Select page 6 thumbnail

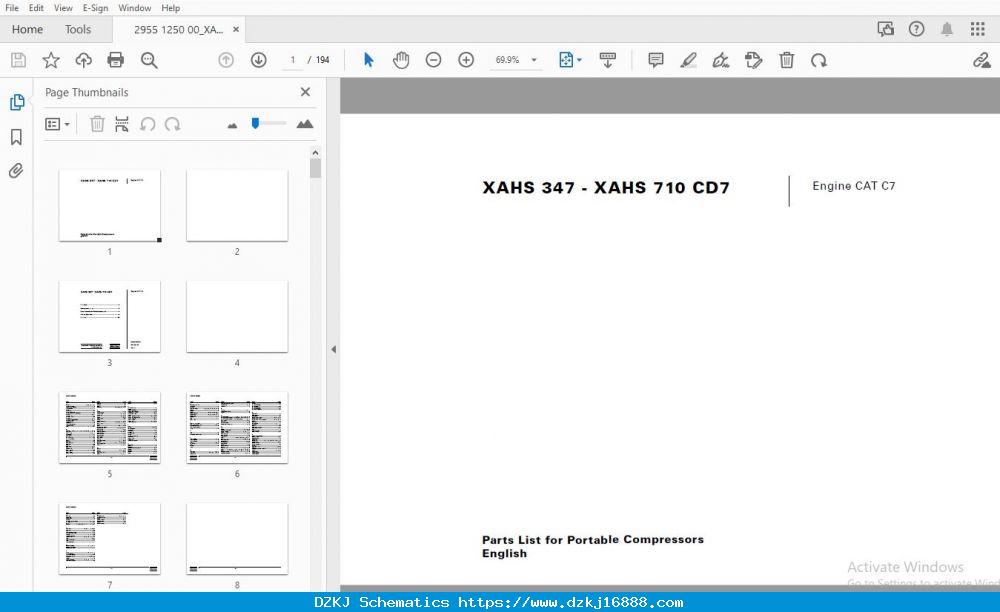pos(237,428)
